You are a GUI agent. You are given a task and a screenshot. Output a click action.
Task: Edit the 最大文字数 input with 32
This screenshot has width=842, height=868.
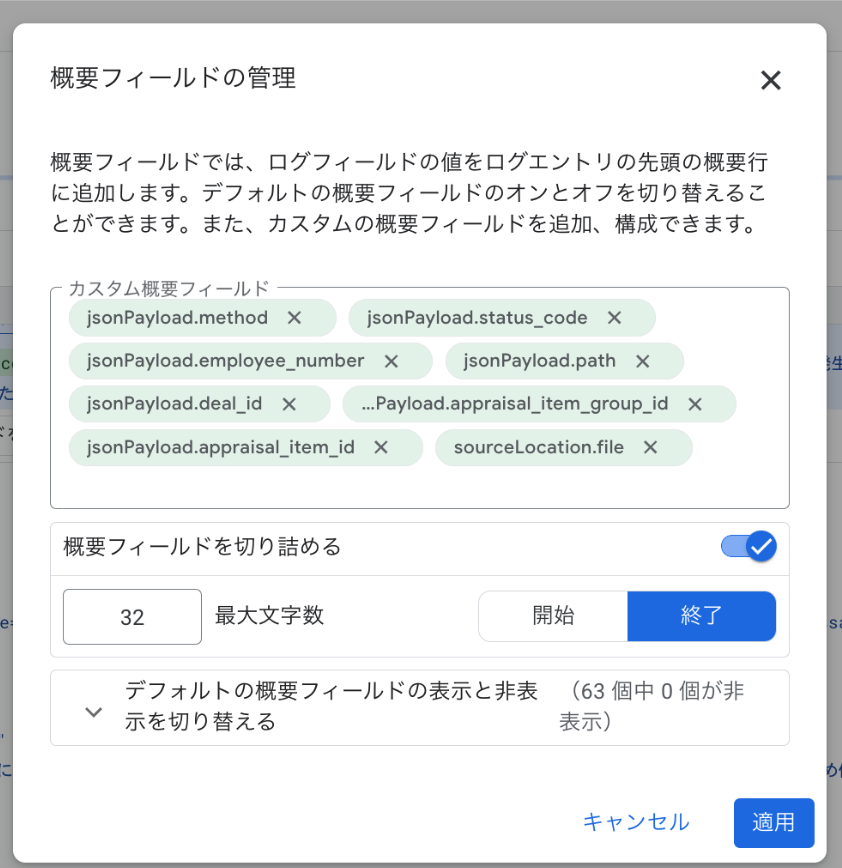(x=132, y=617)
